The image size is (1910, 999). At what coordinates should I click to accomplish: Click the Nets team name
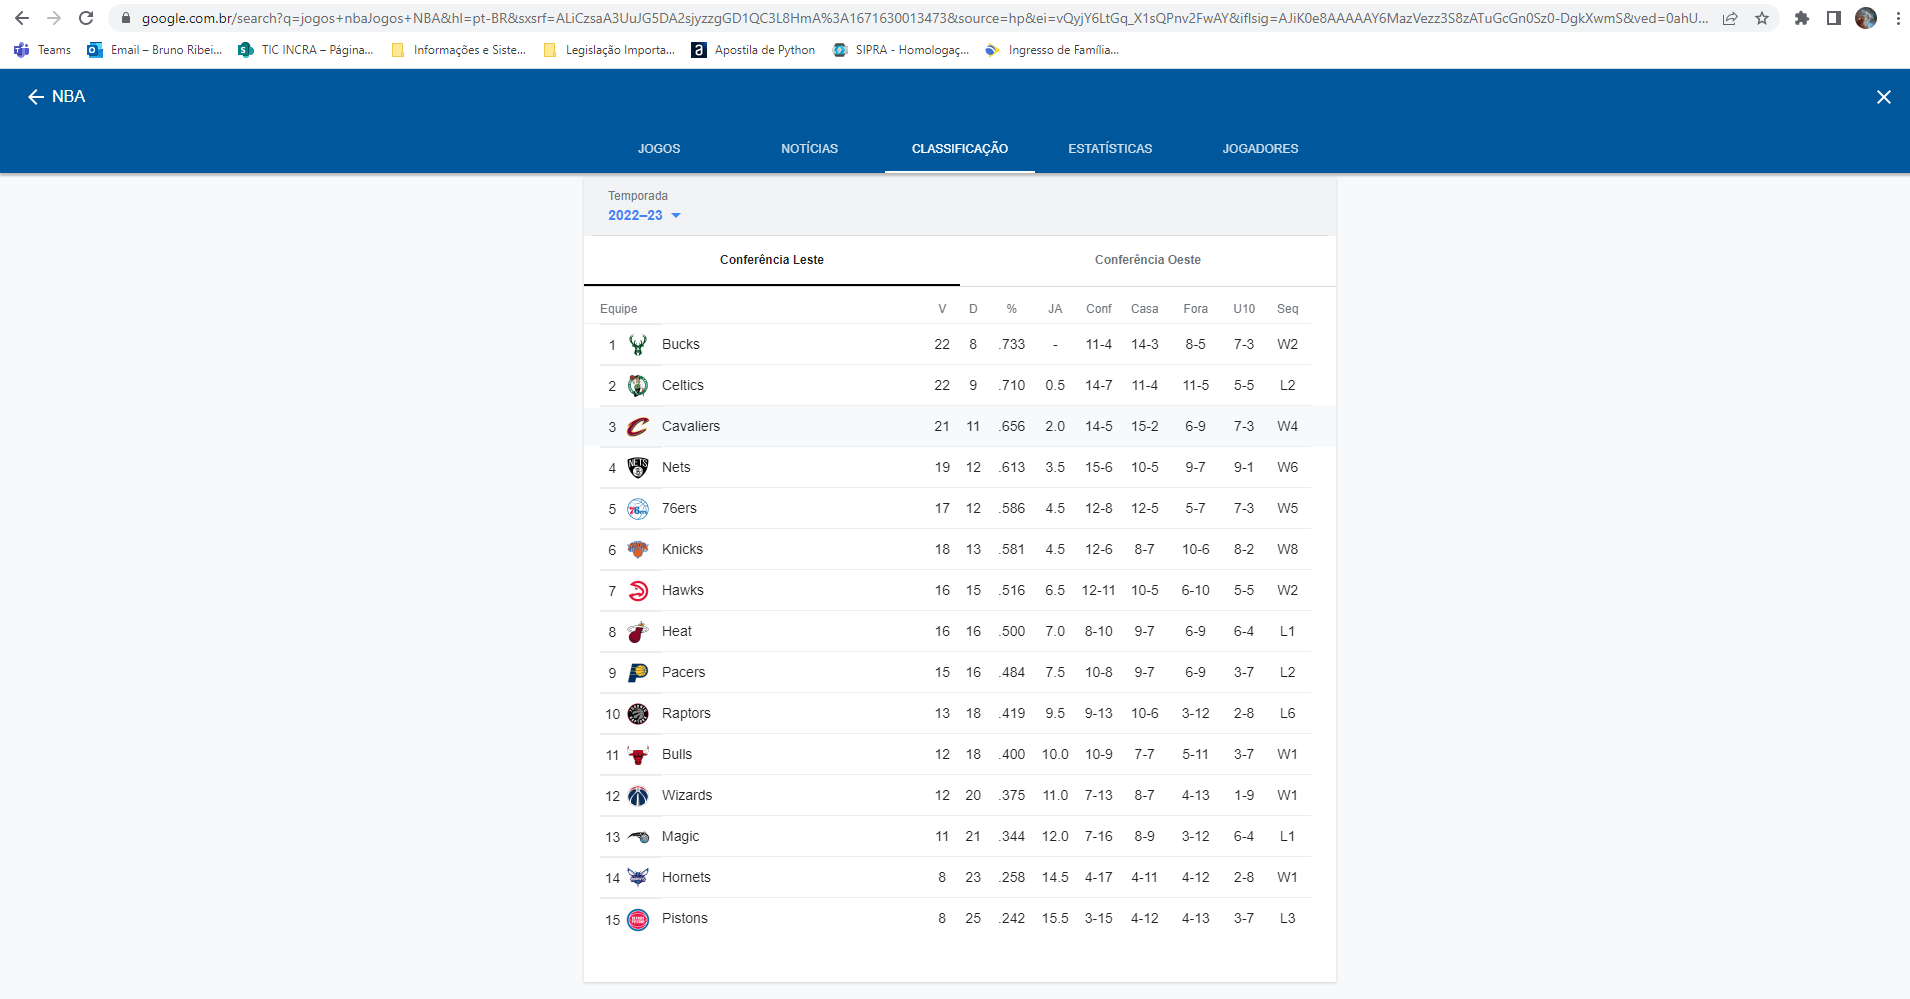(676, 468)
